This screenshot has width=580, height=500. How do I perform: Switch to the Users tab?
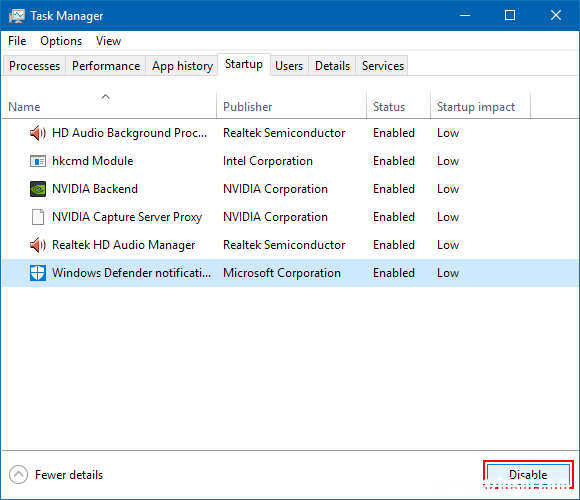click(x=289, y=66)
